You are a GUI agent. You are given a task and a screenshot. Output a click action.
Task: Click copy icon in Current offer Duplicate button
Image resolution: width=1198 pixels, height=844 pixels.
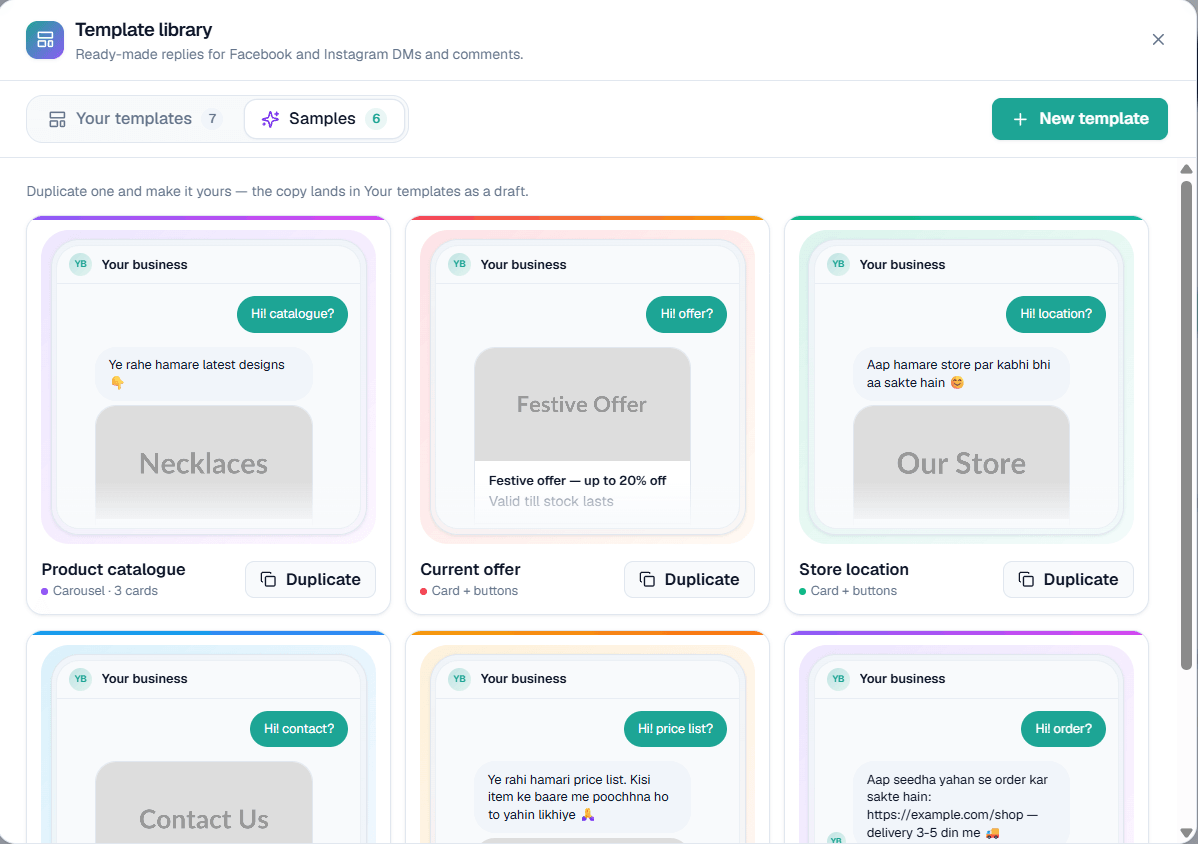[x=647, y=579]
